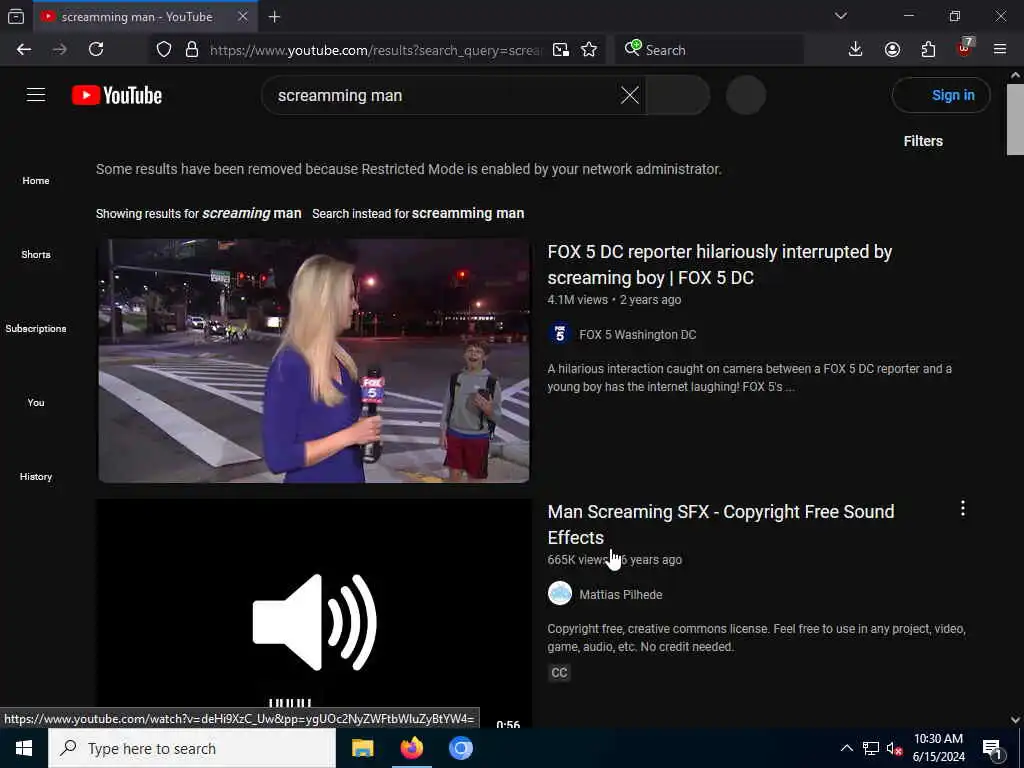Click the browser back arrow
The width and height of the screenshot is (1024, 768).
tap(24, 50)
